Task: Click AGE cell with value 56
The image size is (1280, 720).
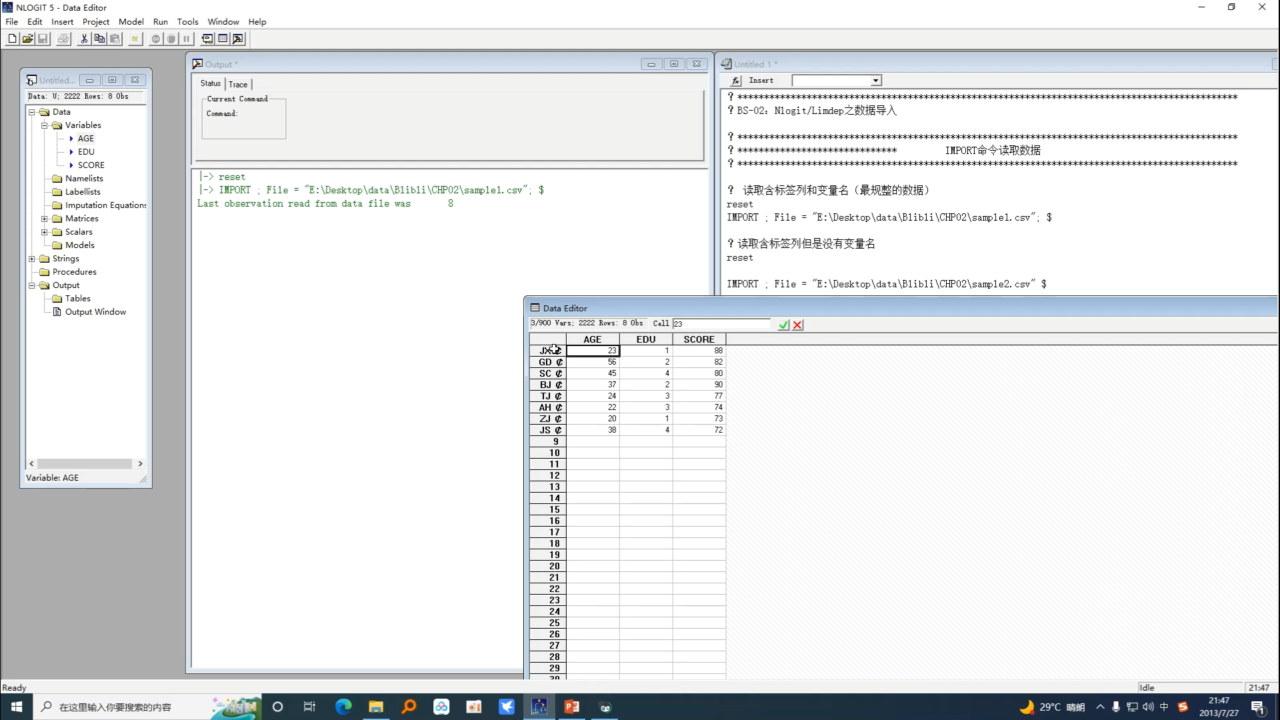Action: click(x=593, y=362)
